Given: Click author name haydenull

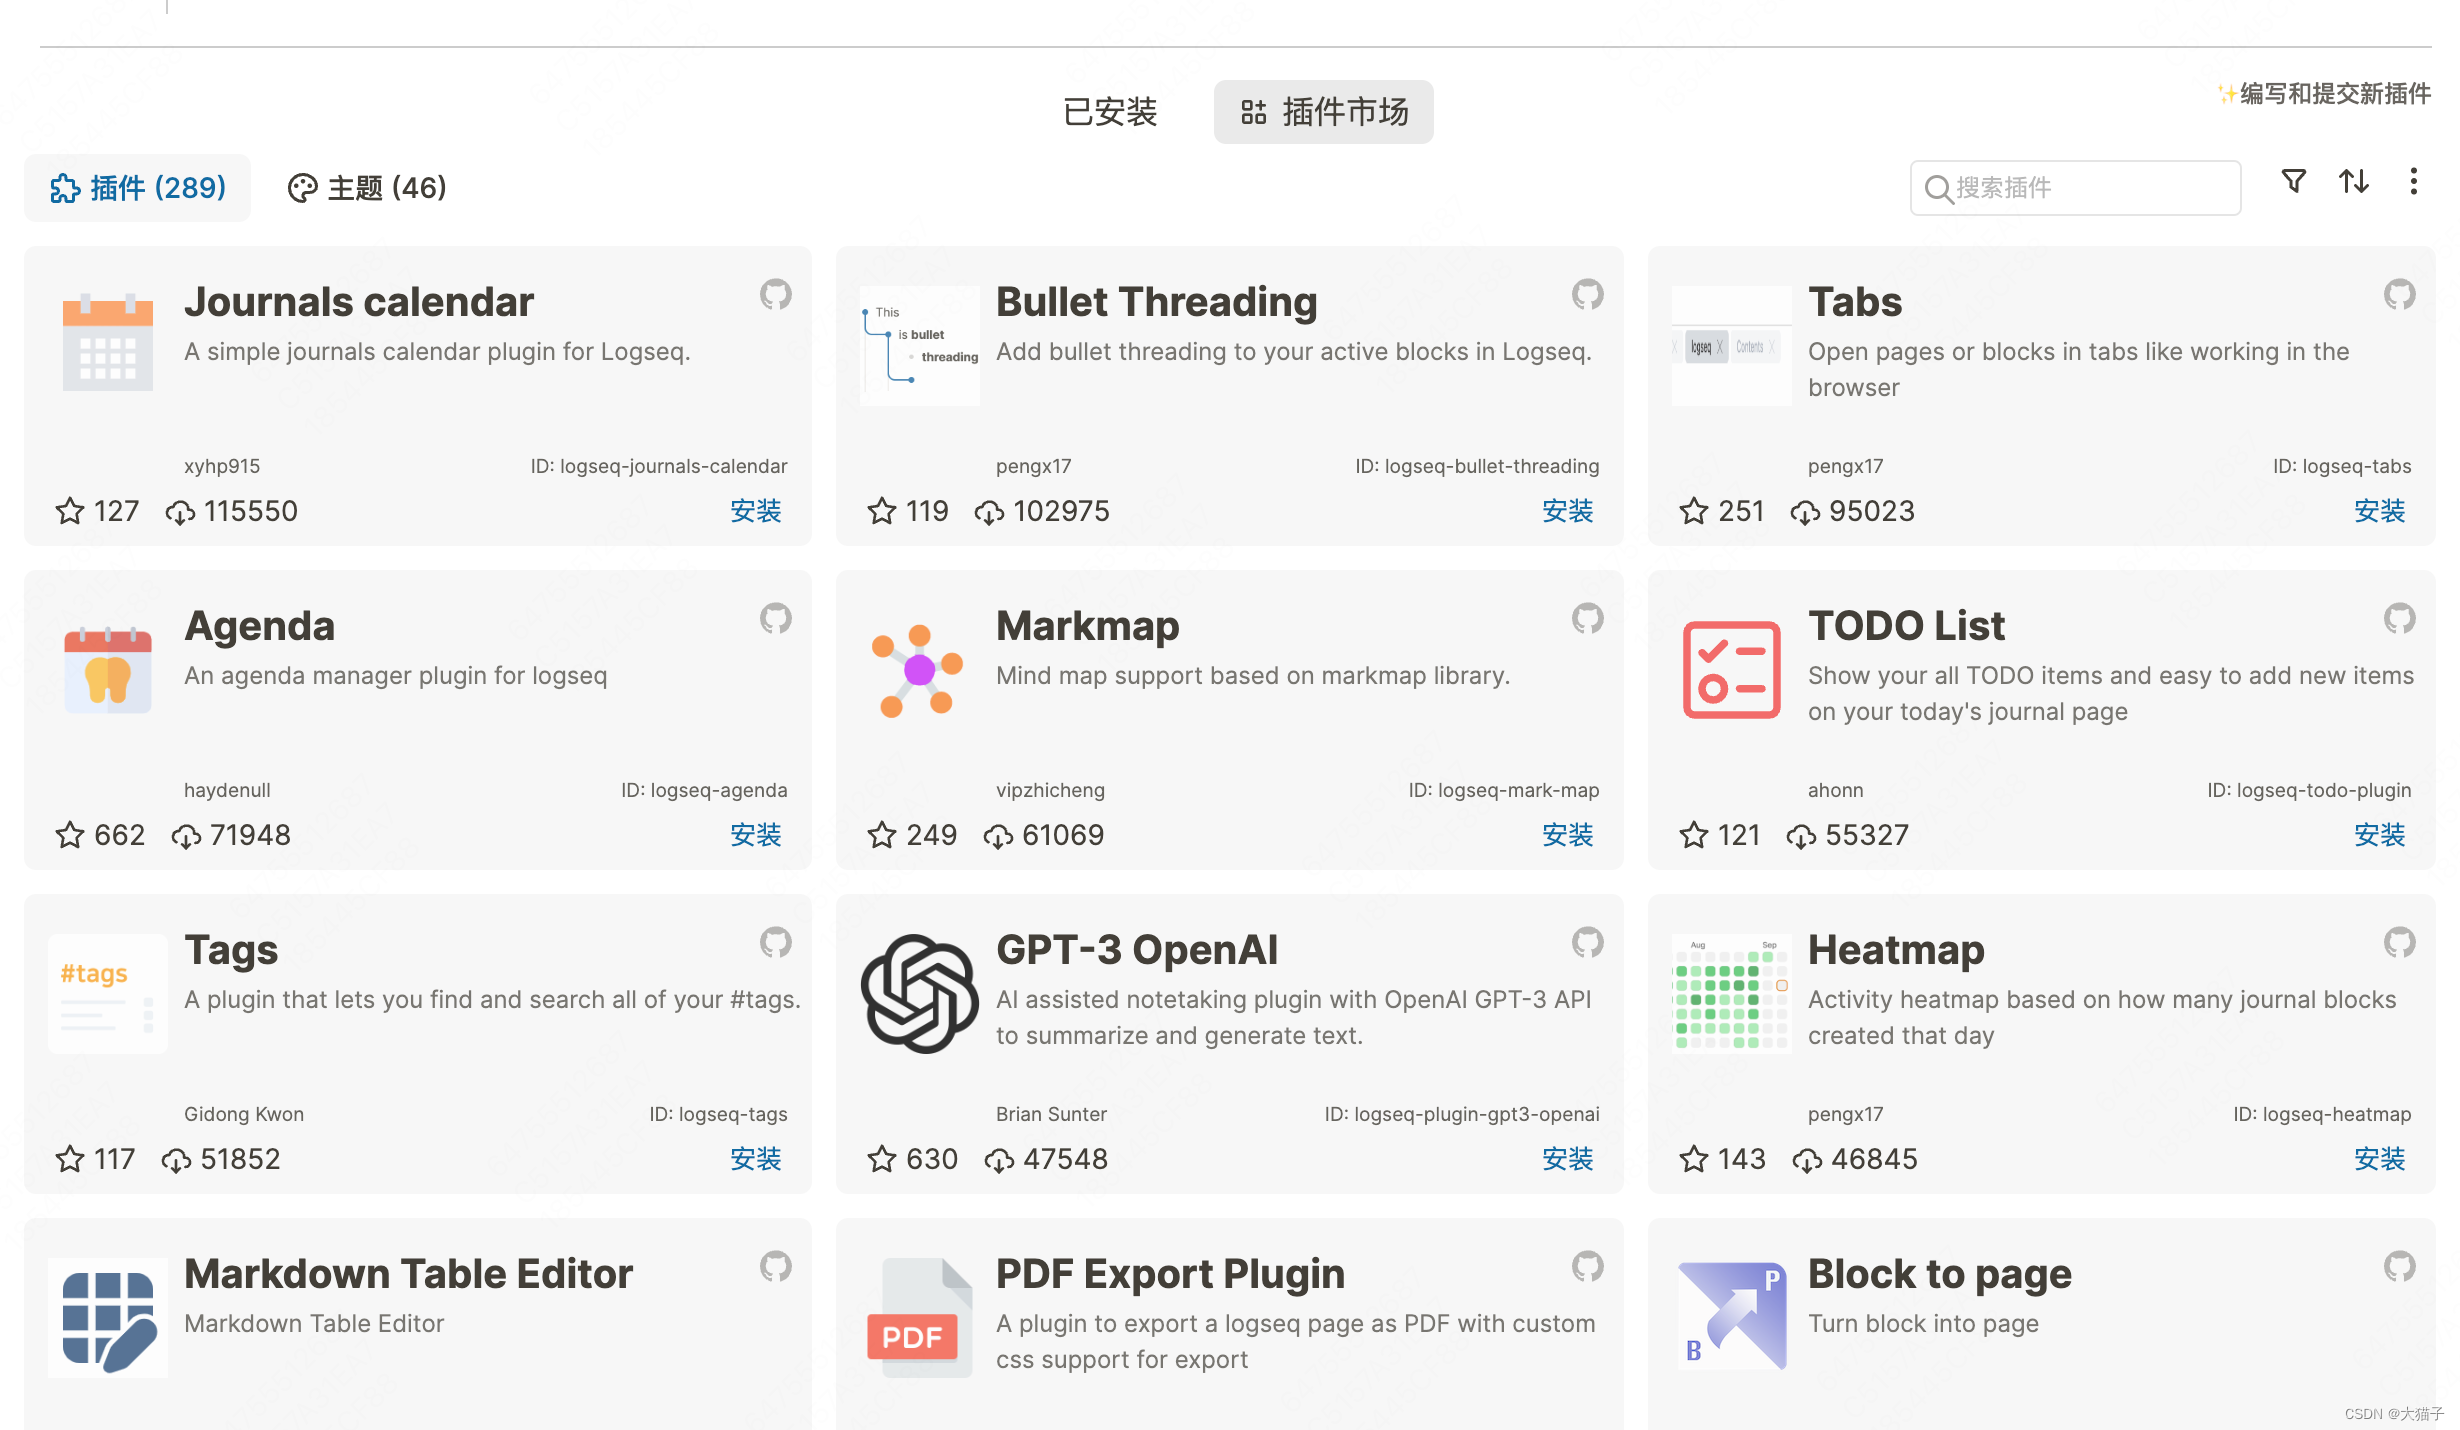Looking at the screenshot, I should (x=227, y=790).
